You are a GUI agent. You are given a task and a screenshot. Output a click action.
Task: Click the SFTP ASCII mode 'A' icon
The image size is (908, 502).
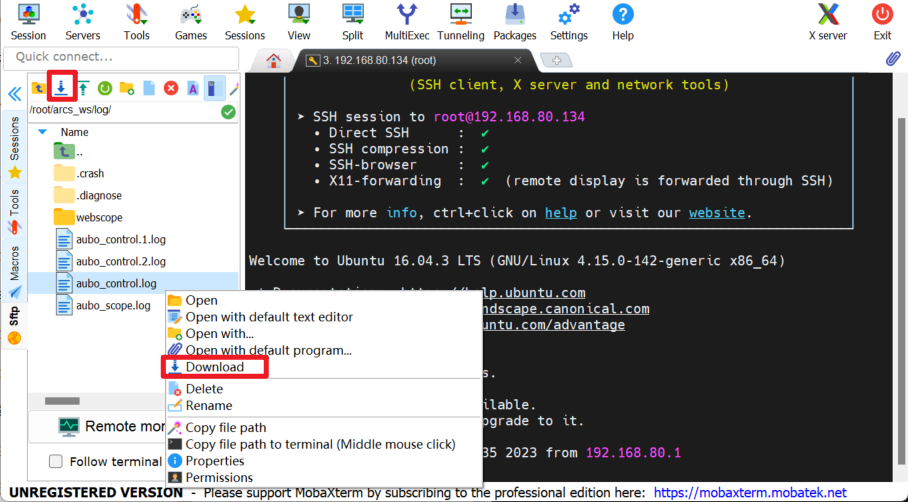[193, 88]
